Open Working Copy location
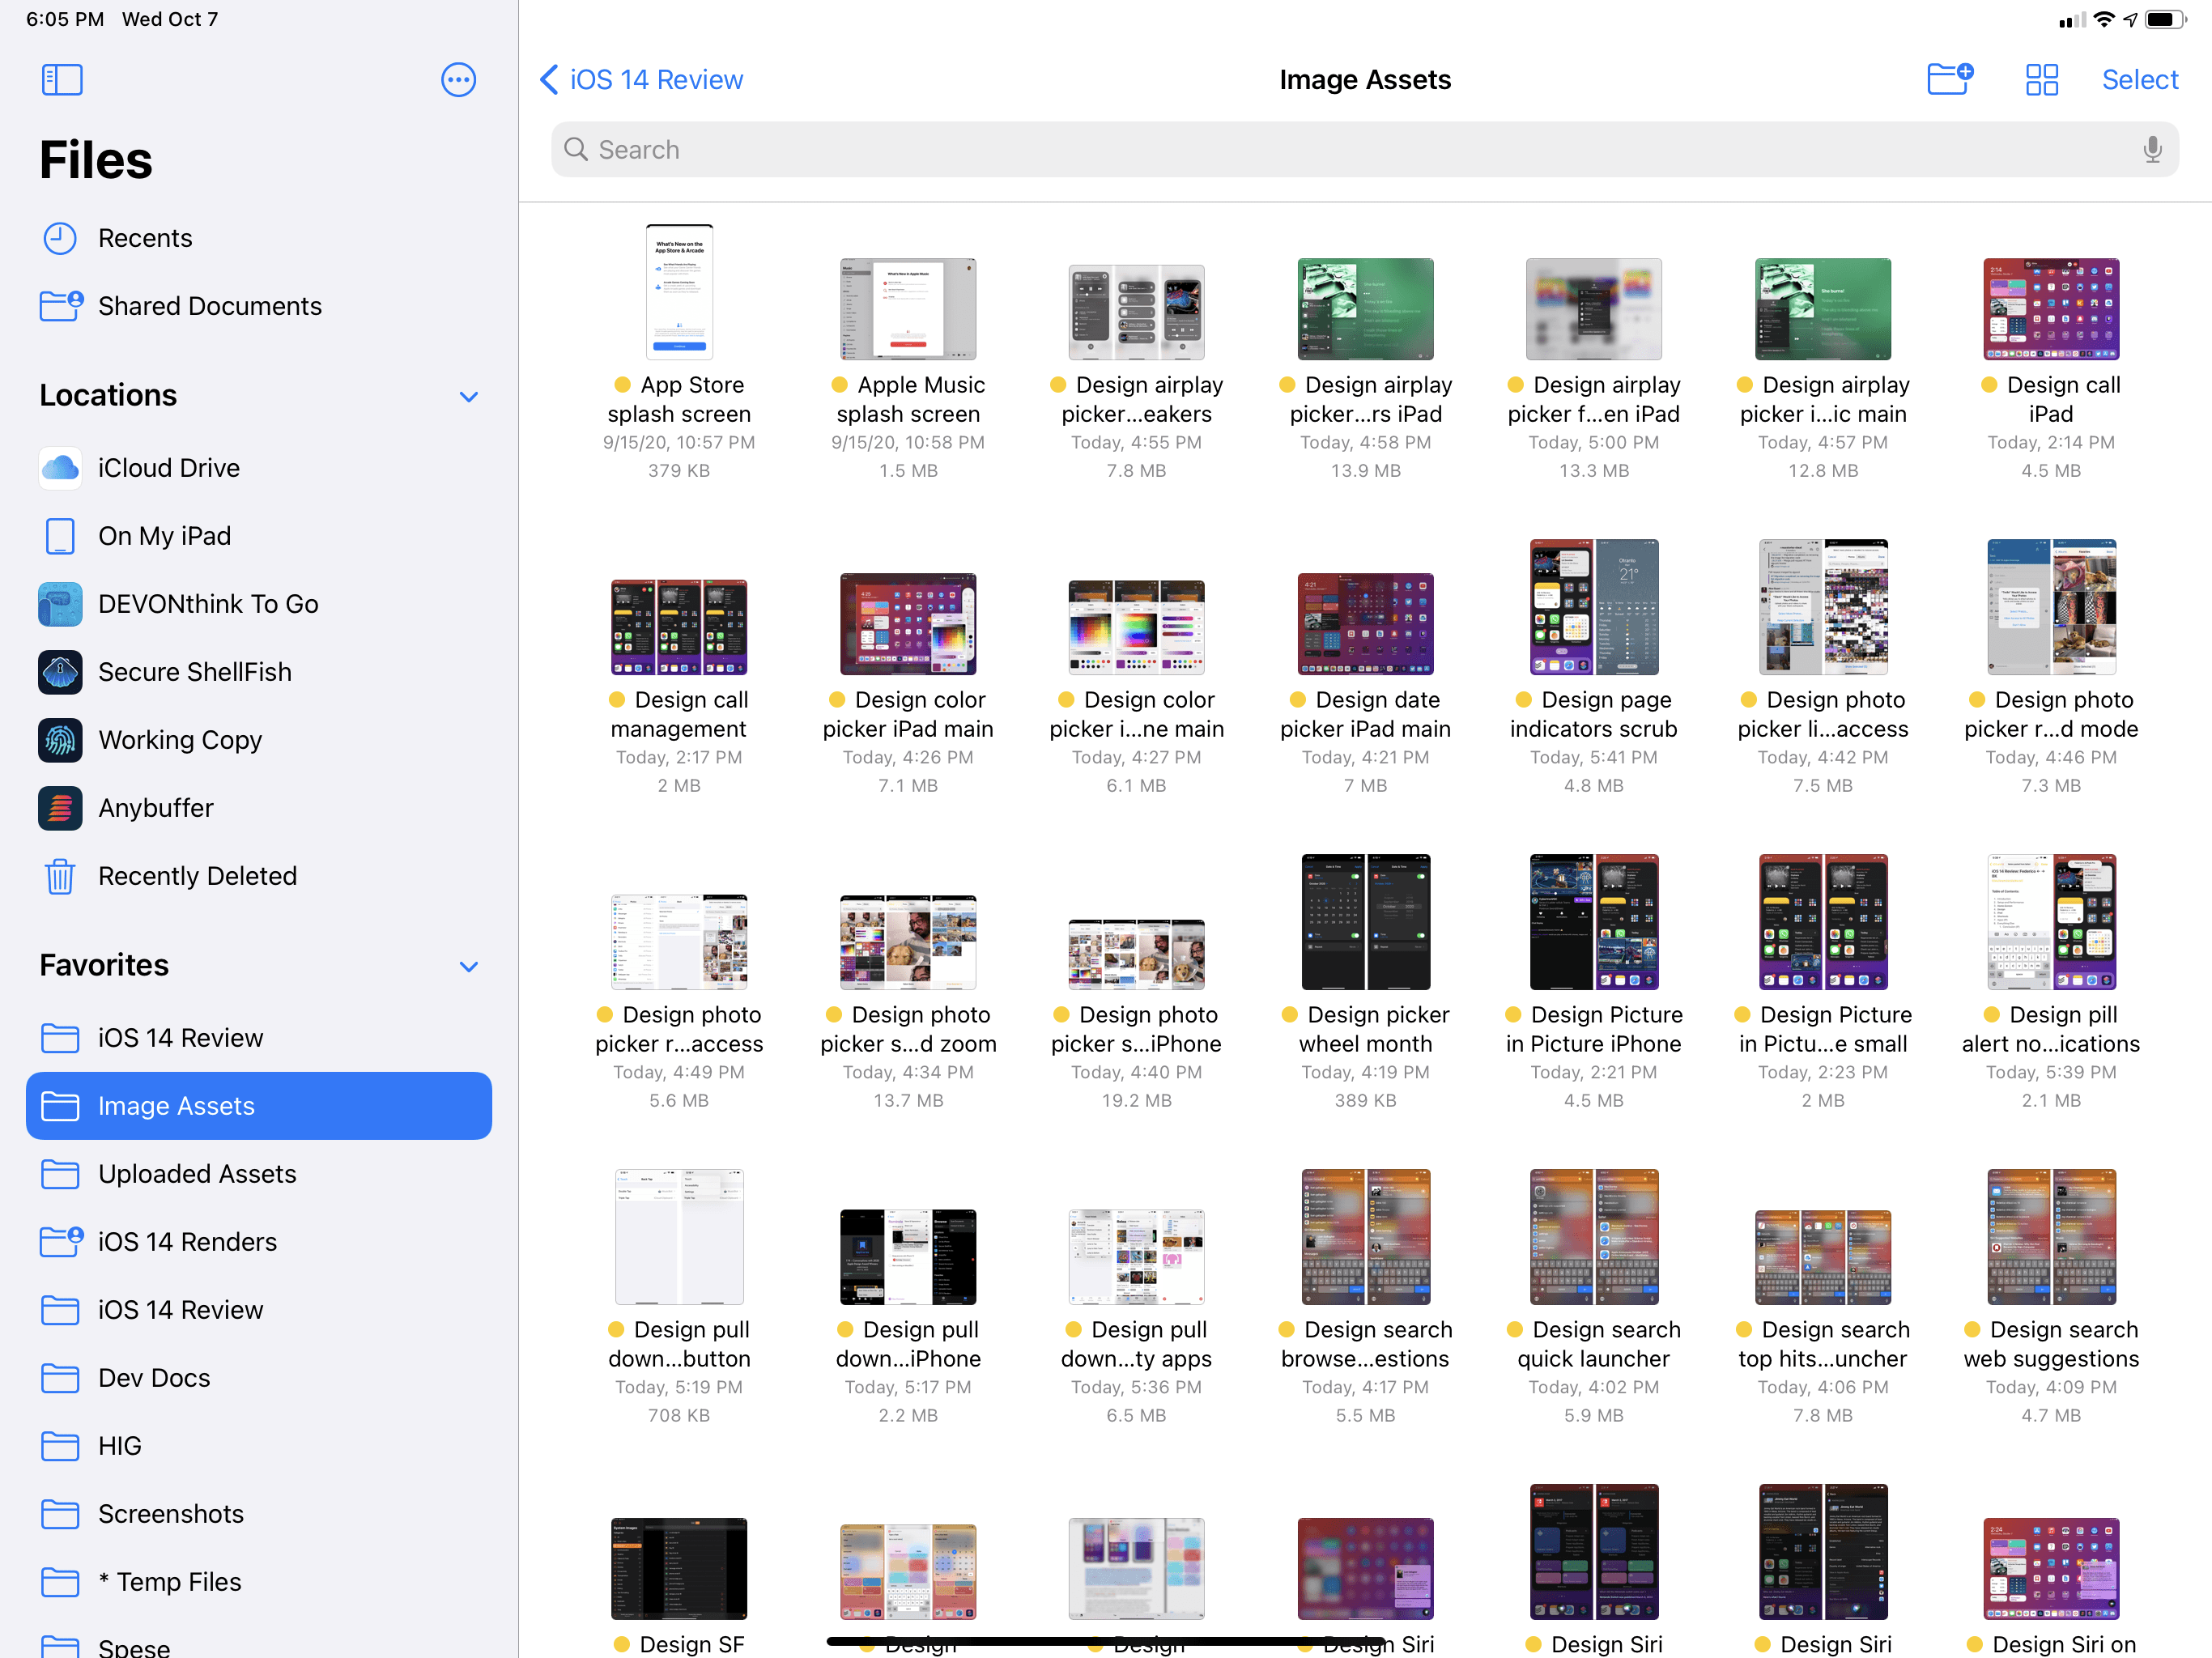The height and width of the screenshot is (1658, 2212). pos(259,740)
